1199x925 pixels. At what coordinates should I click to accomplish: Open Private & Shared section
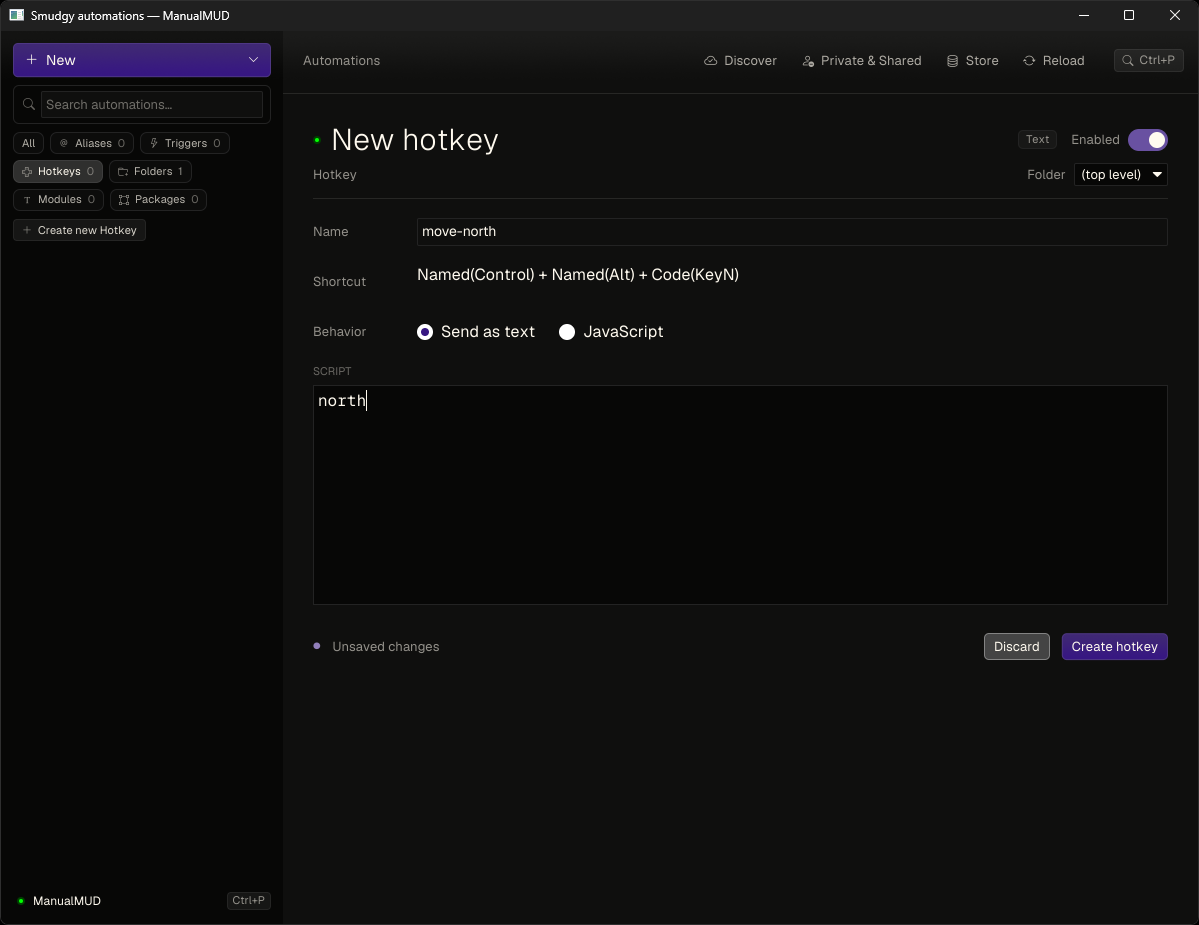[x=862, y=60]
